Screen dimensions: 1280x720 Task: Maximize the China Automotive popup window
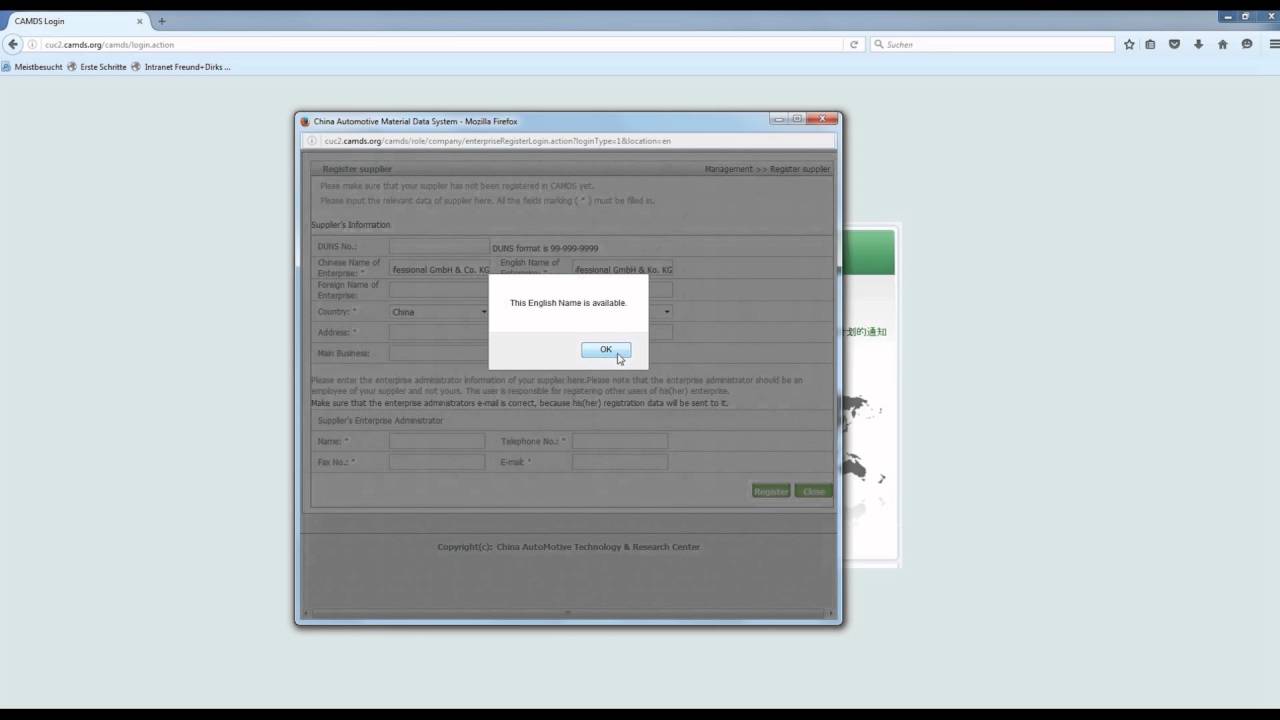coord(797,118)
